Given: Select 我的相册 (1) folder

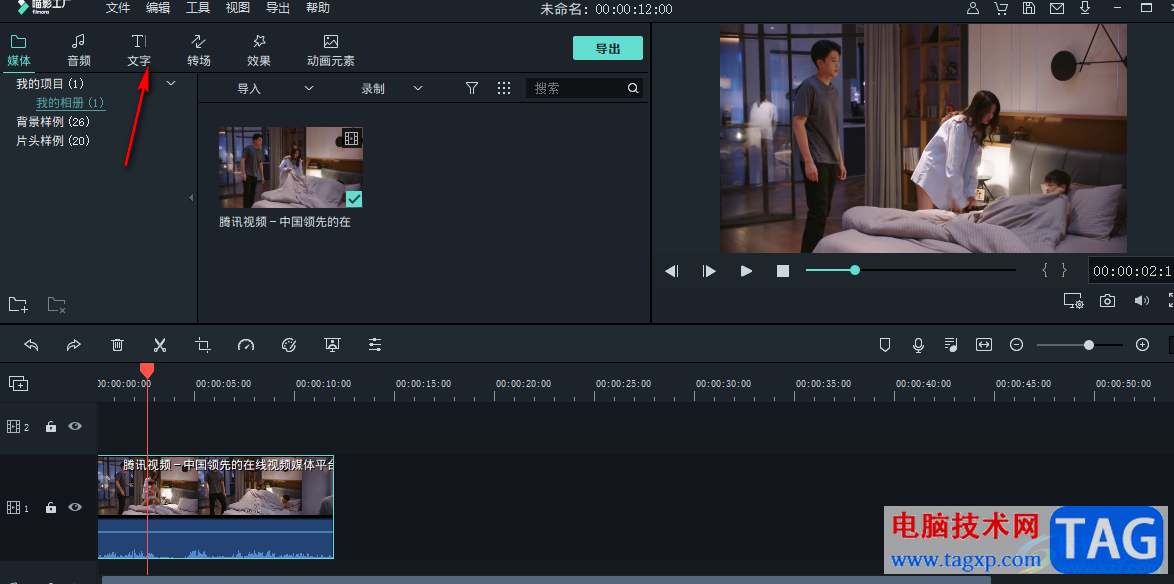Looking at the screenshot, I should [70, 103].
